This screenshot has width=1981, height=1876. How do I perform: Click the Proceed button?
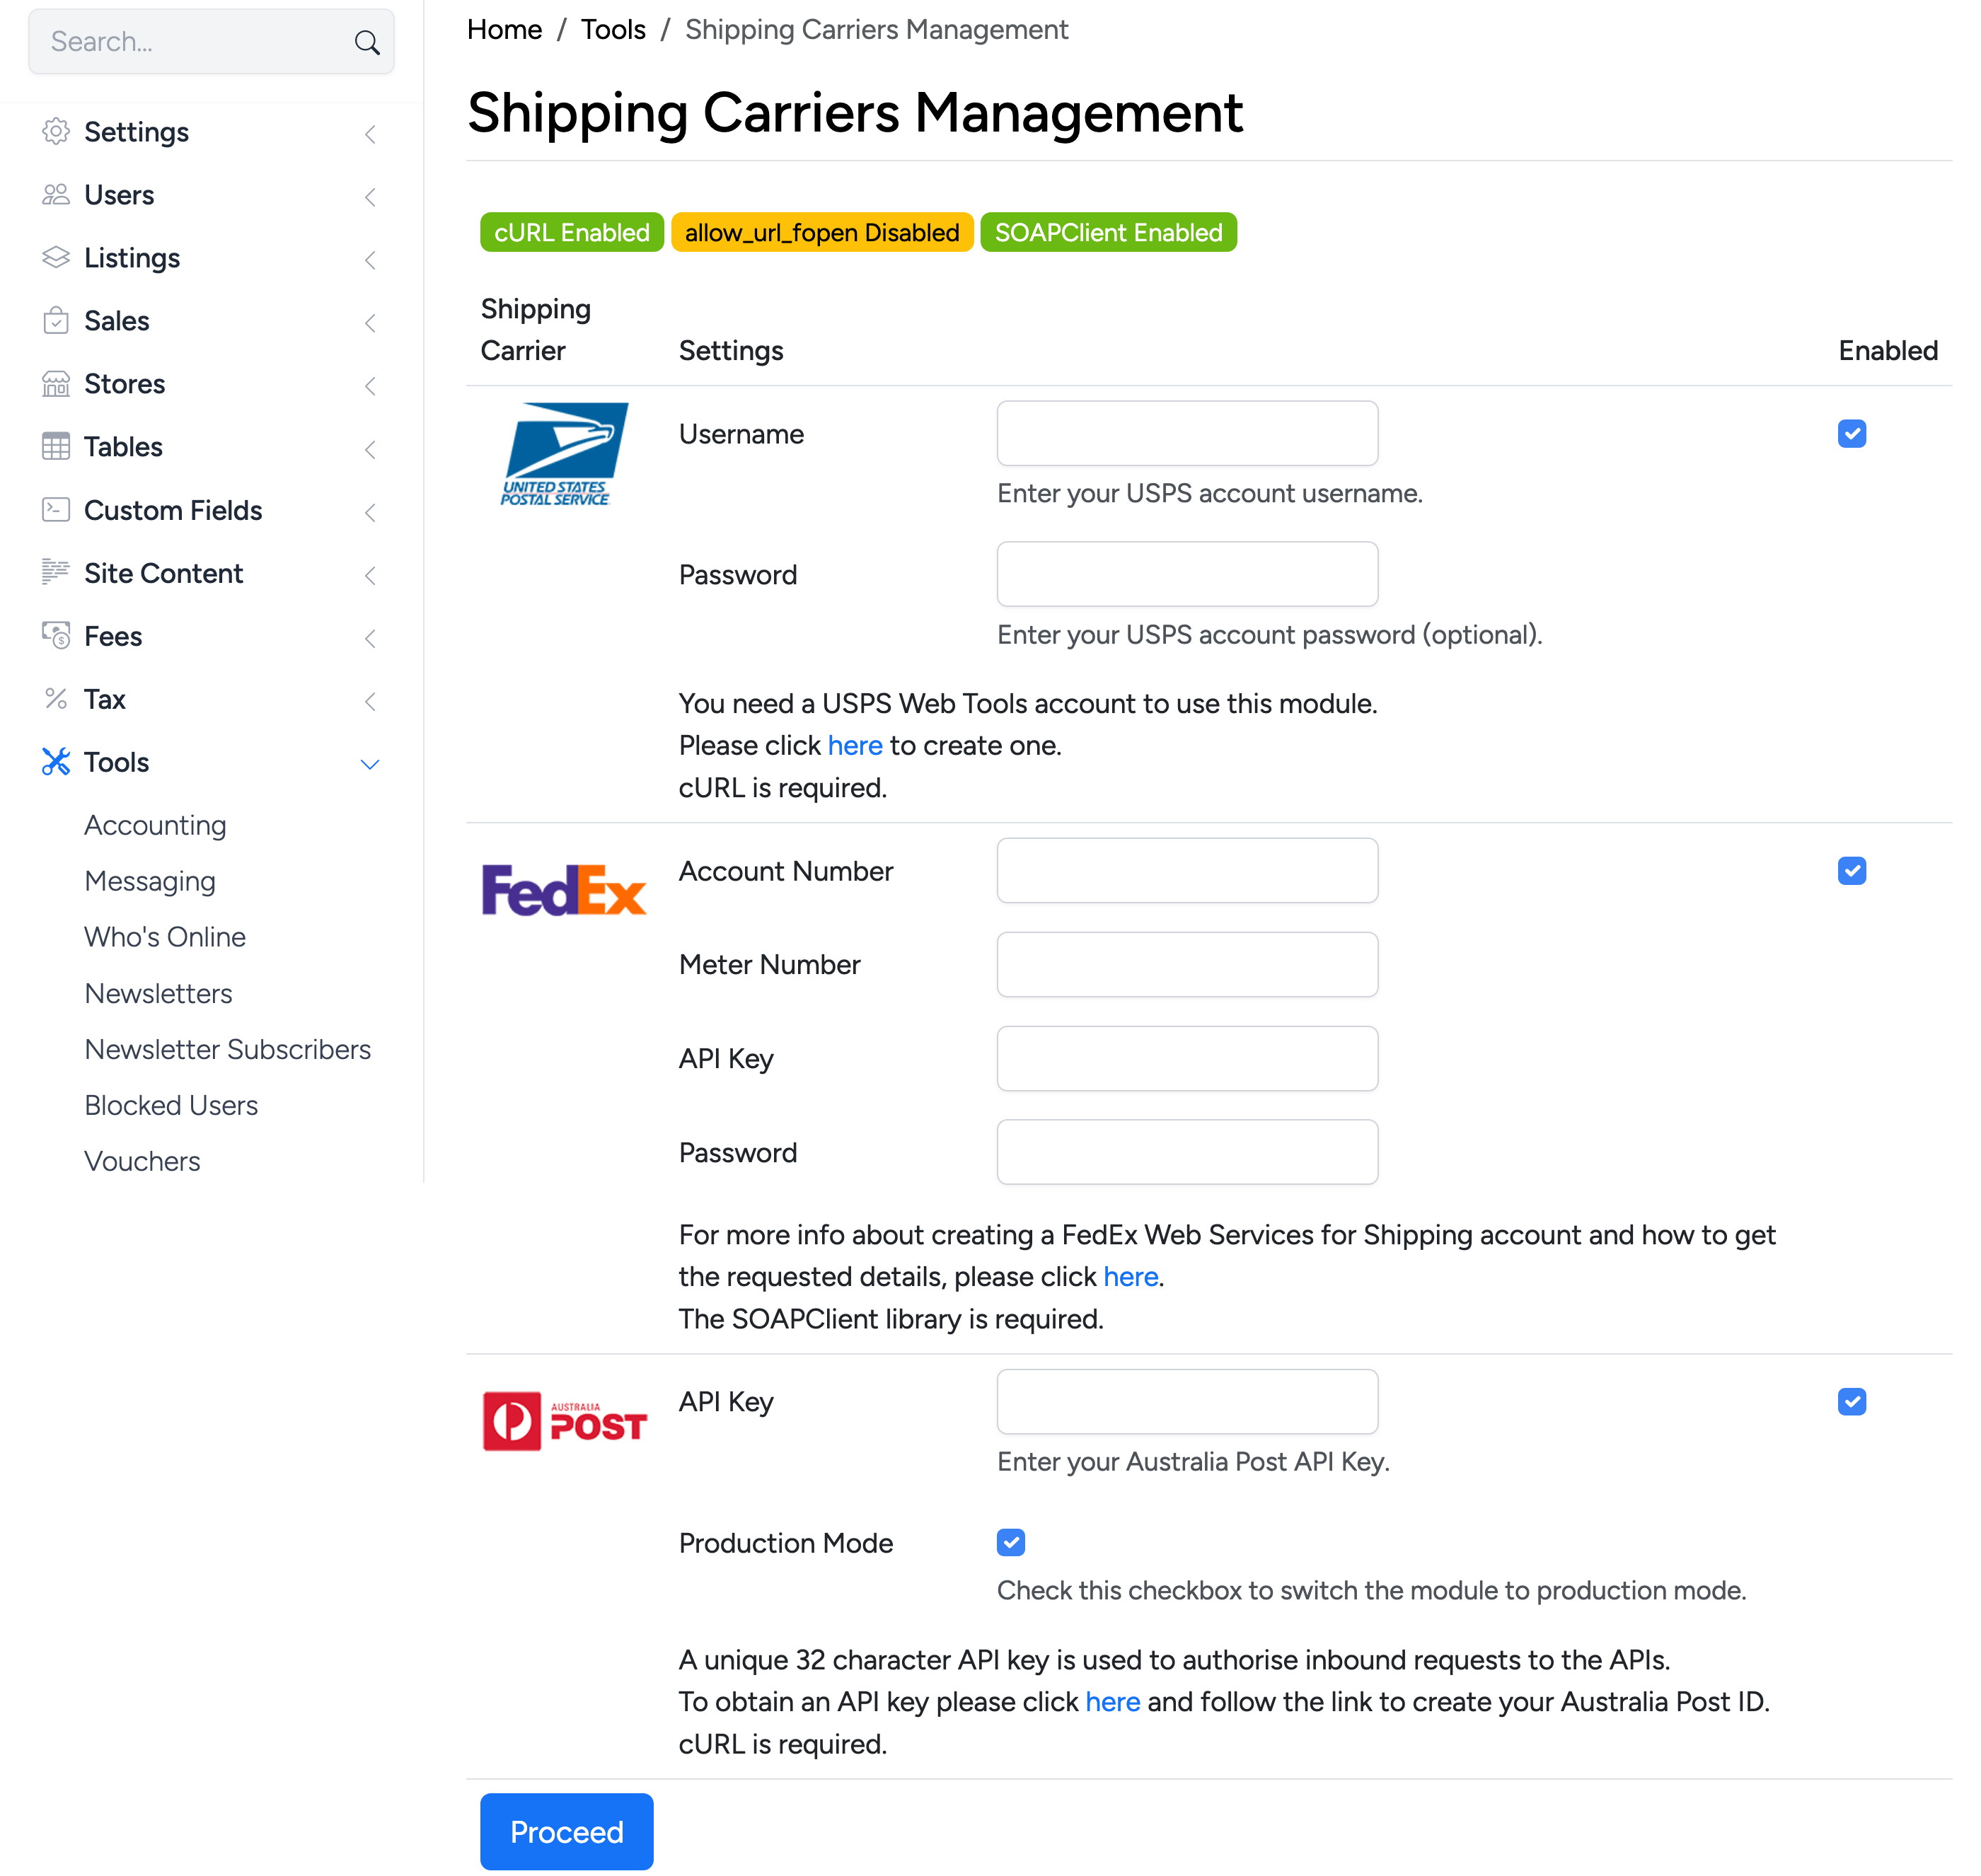click(566, 1832)
